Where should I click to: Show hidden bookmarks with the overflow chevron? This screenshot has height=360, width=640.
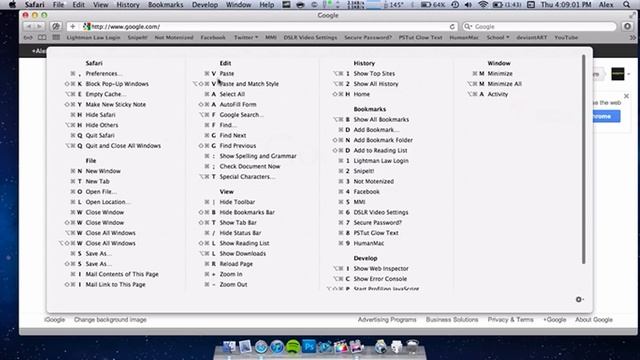[x=633, y=38]
